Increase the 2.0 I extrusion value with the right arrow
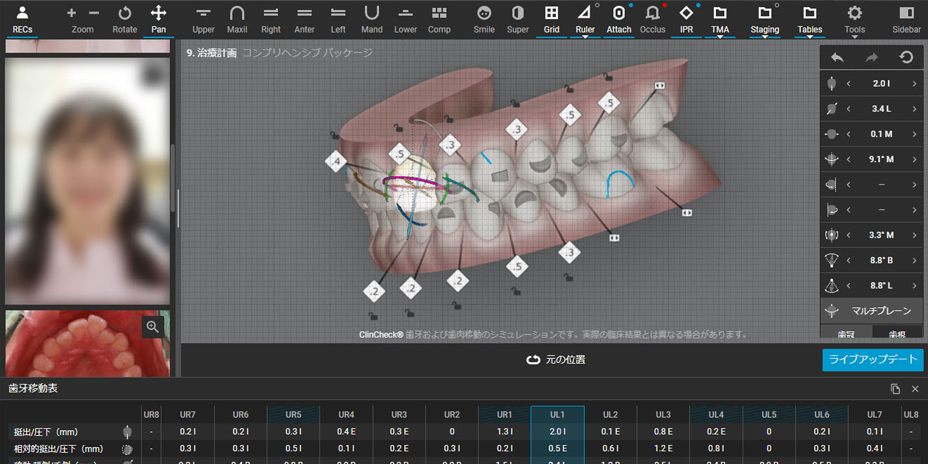Image resolution: width=928 pixels, height=464 pixels. coord(914,84)
